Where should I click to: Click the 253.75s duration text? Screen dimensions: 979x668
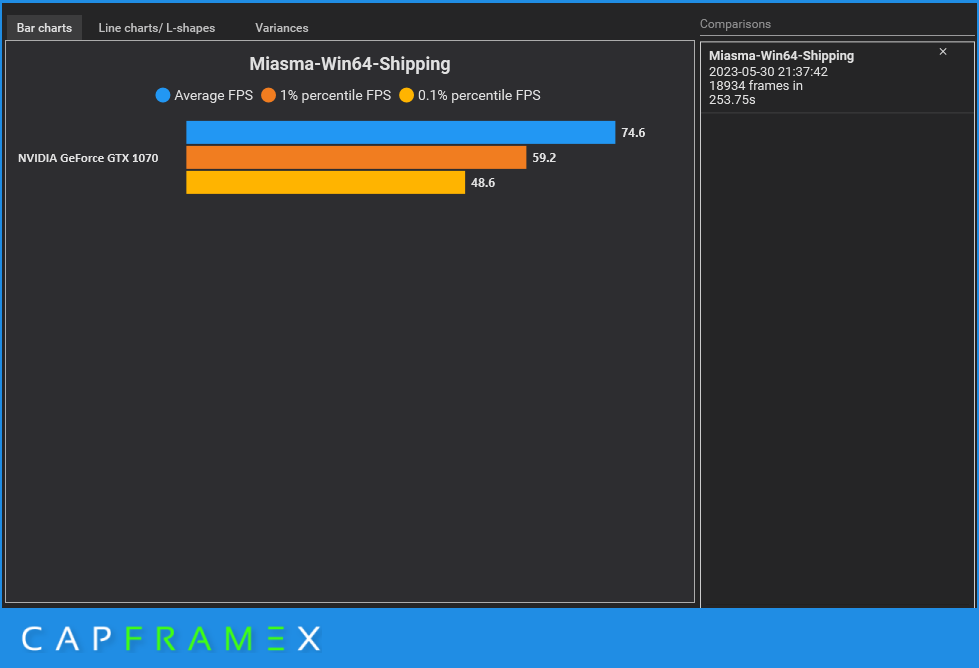pyautogui.click(x=732, y=100)
